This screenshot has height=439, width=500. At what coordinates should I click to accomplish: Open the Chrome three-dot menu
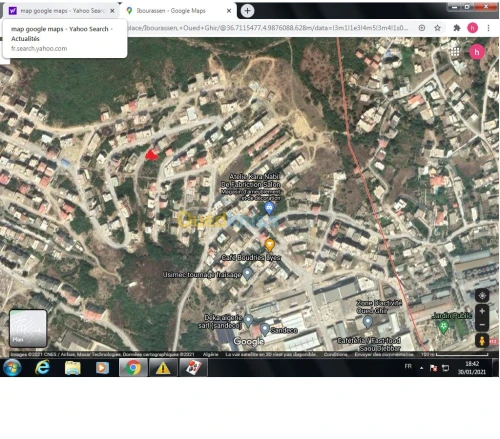coord(488,28)
